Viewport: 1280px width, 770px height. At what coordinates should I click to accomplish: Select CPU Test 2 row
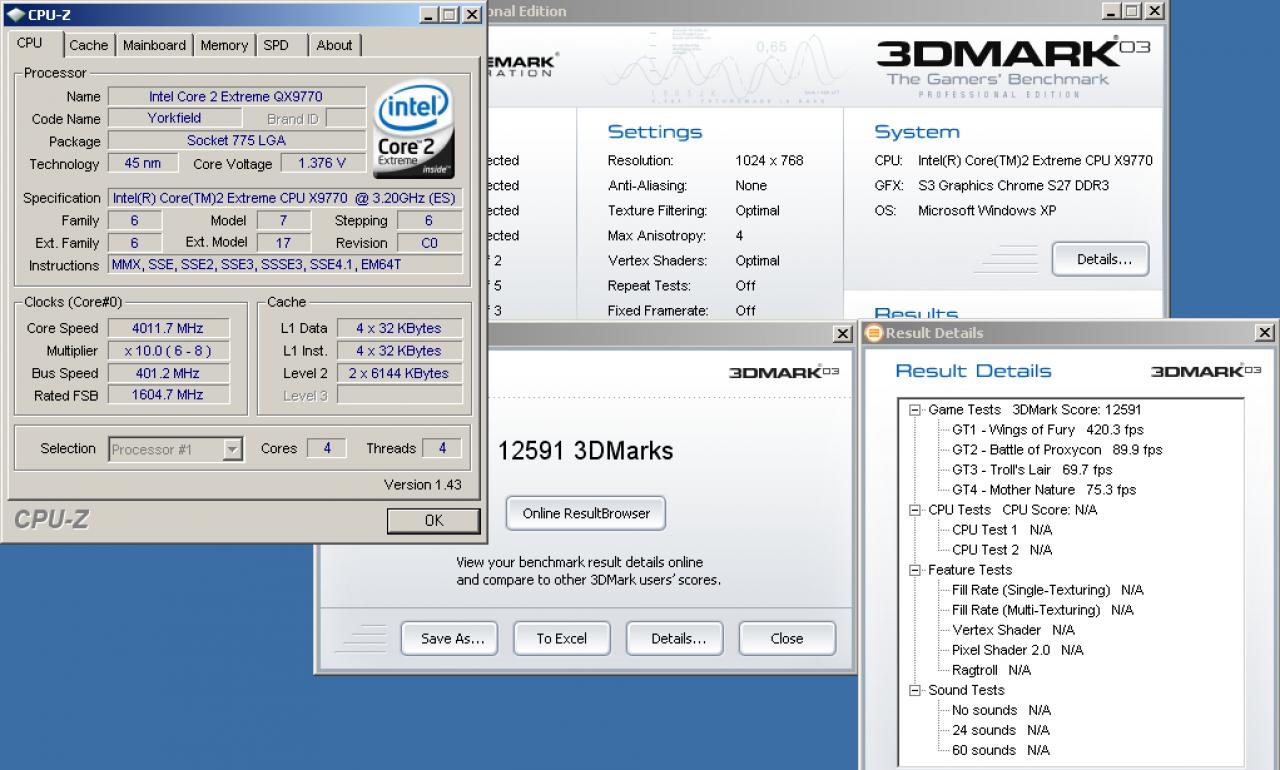(x=1002, y=550)
